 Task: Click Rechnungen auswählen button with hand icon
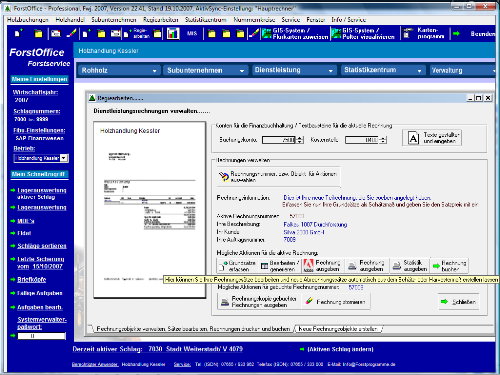click(x=278, y=177)
